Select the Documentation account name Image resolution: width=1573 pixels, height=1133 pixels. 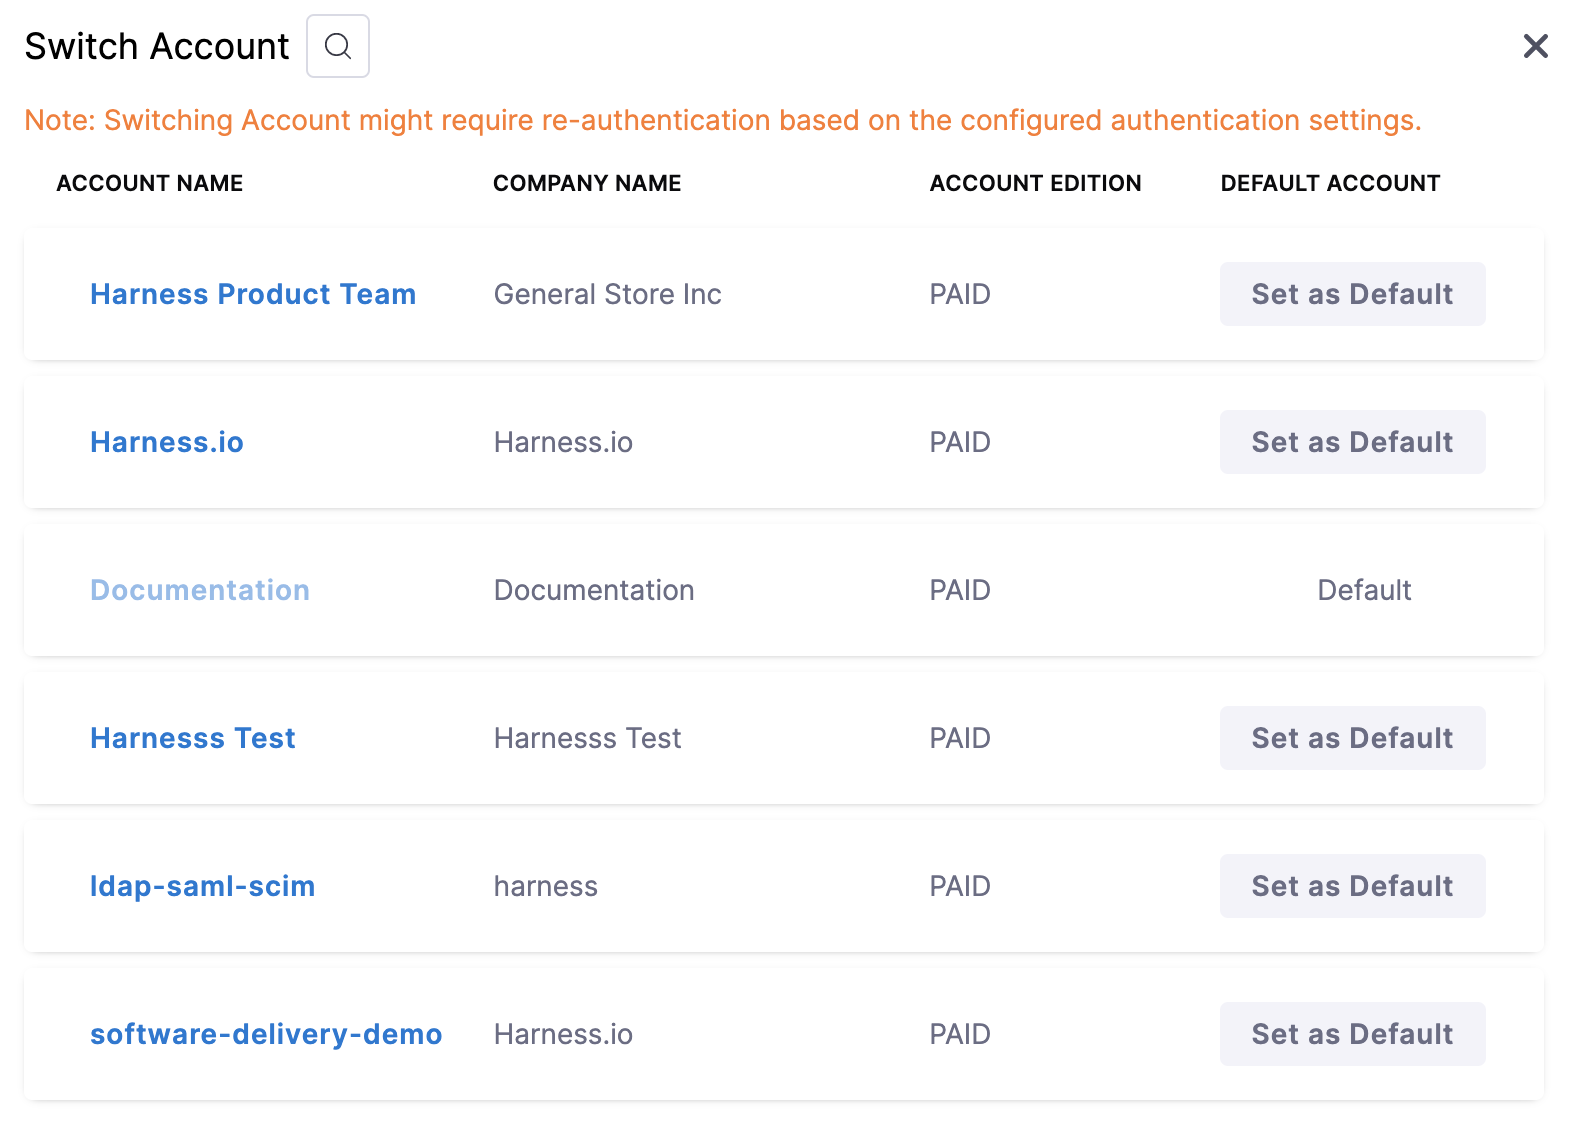pos(200,590)
